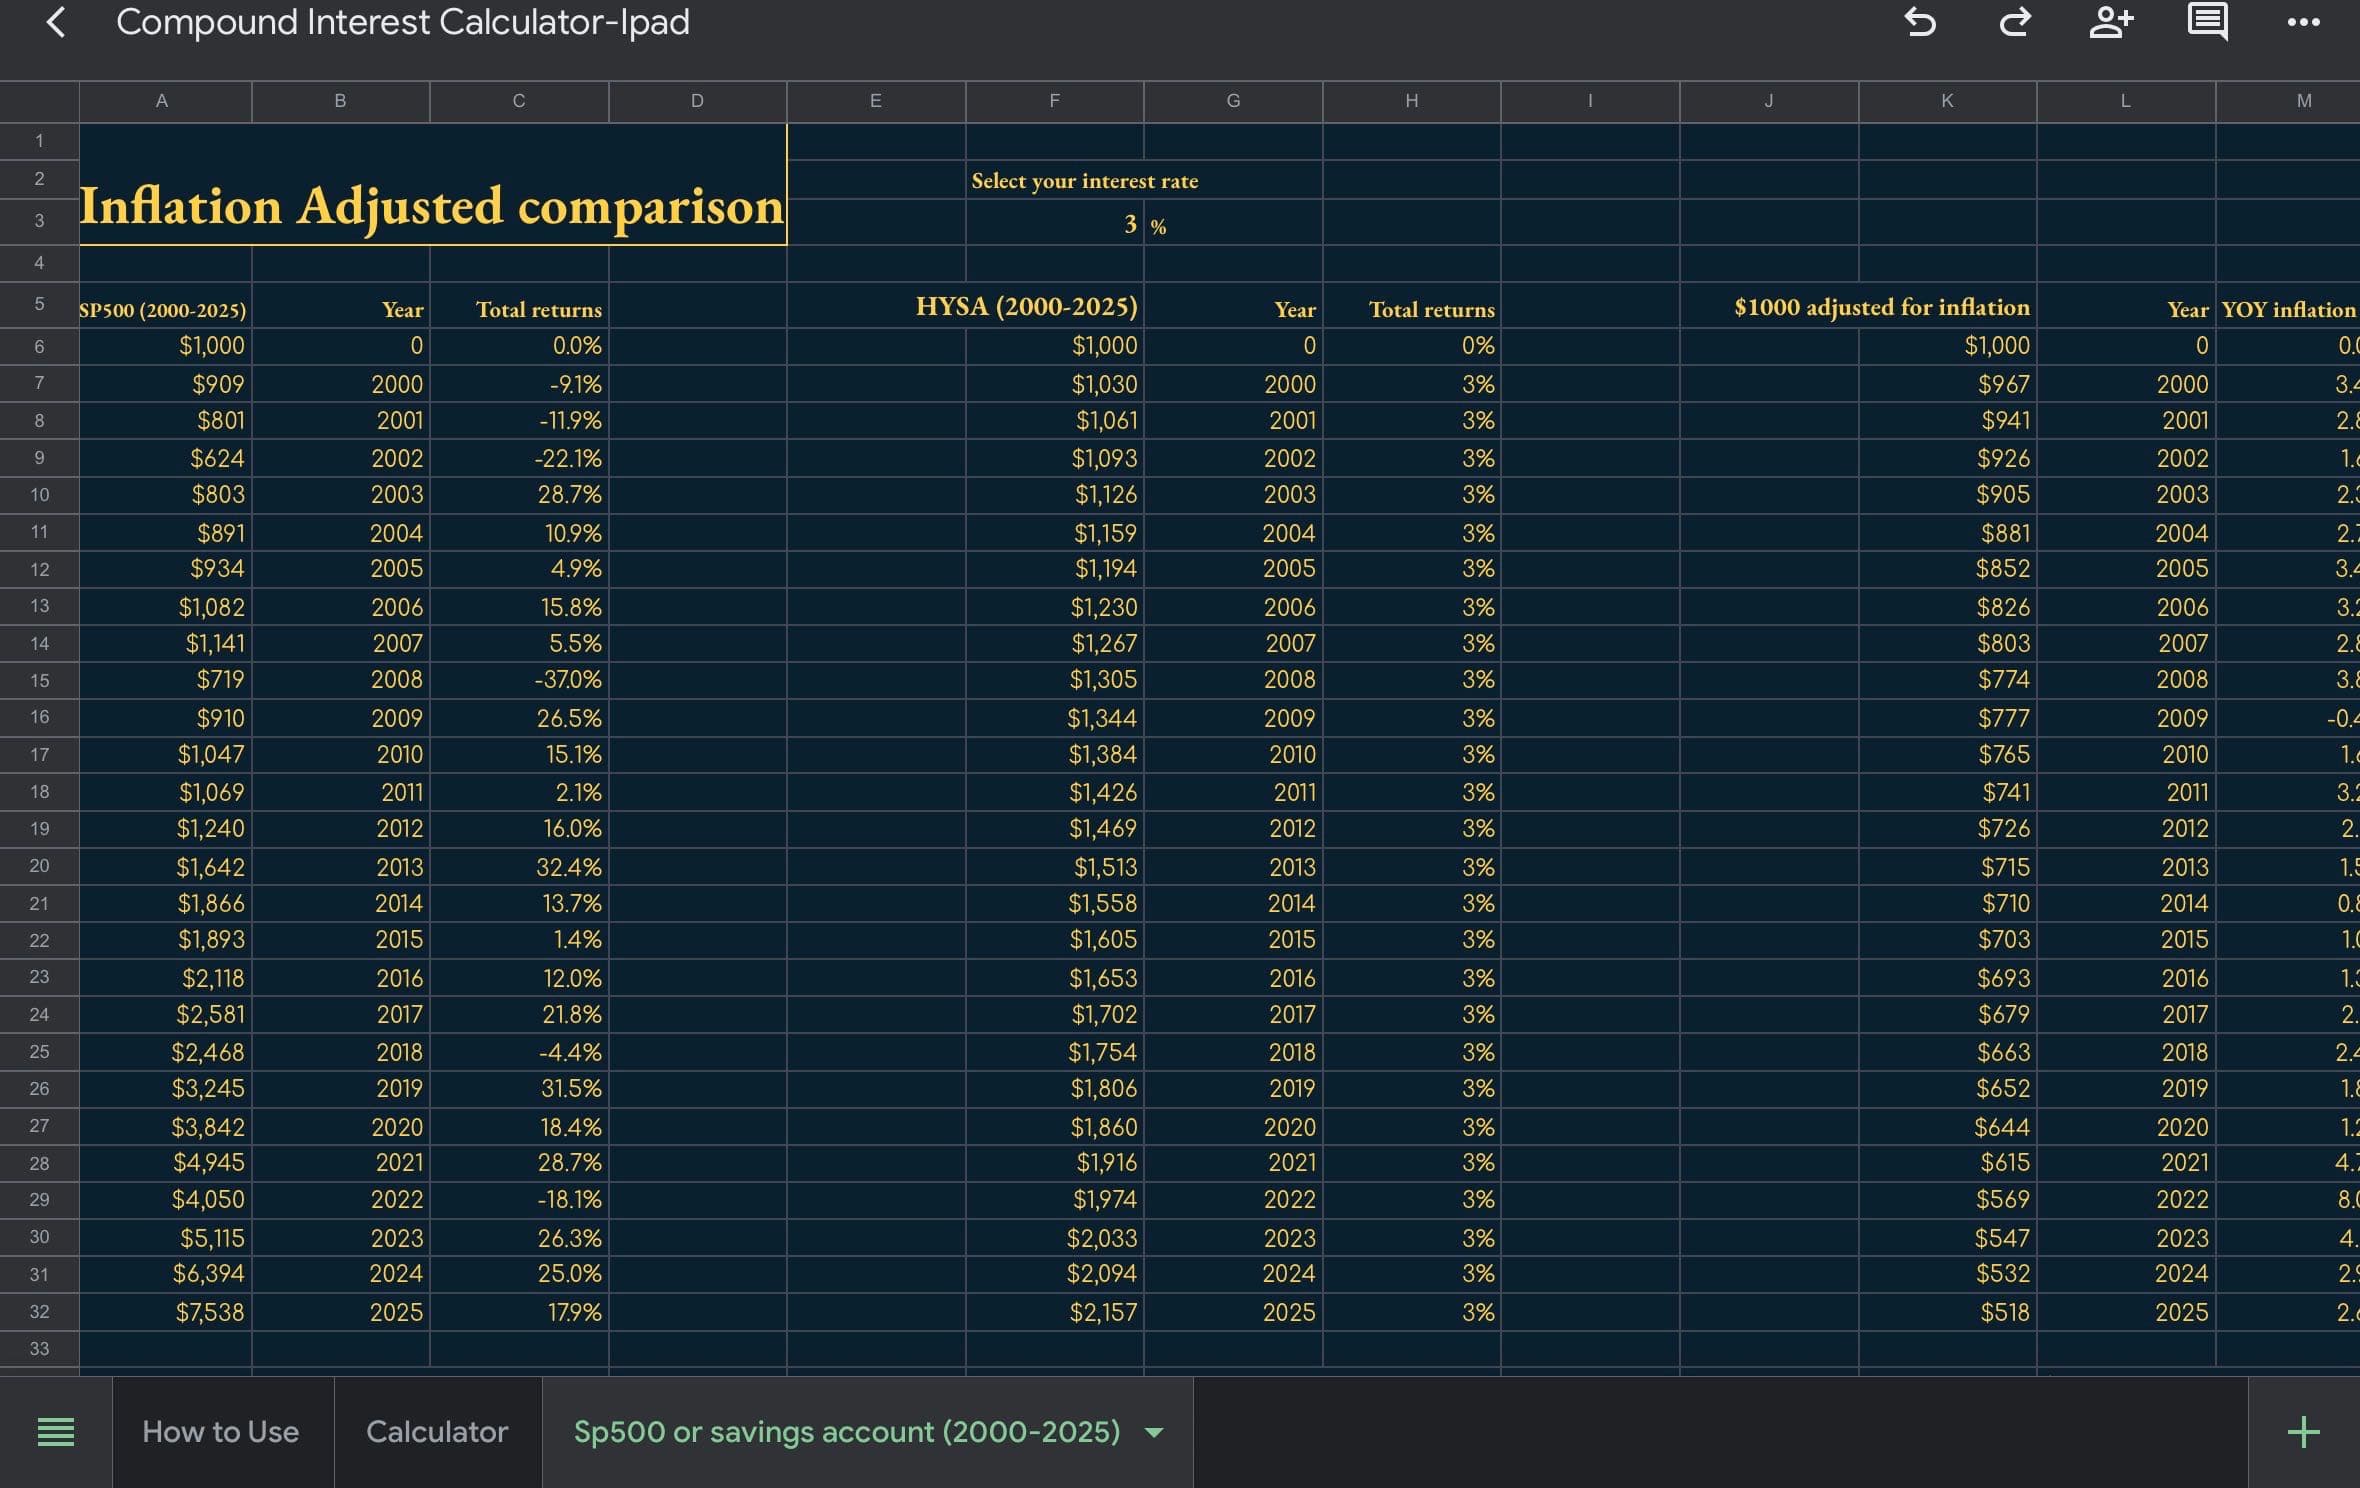
Task: Click the Compound Interest Calculator-Ipad title
Action: coord(402,22)
